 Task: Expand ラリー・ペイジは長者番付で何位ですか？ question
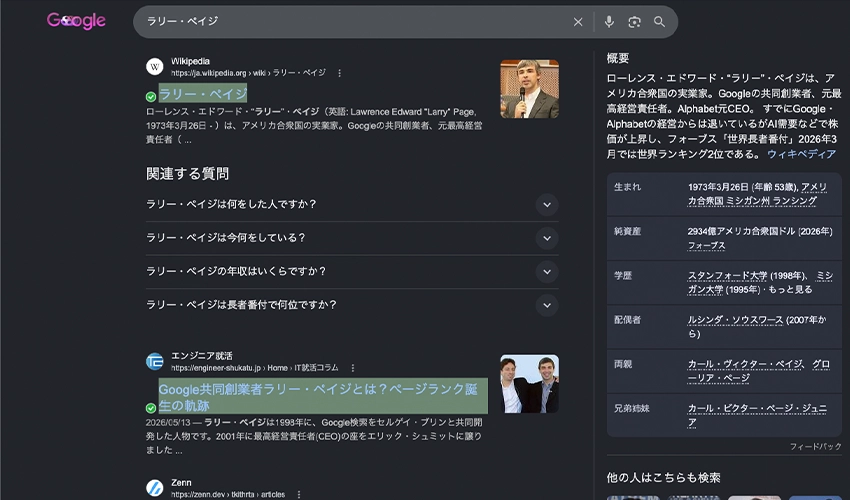click(352, 305)
